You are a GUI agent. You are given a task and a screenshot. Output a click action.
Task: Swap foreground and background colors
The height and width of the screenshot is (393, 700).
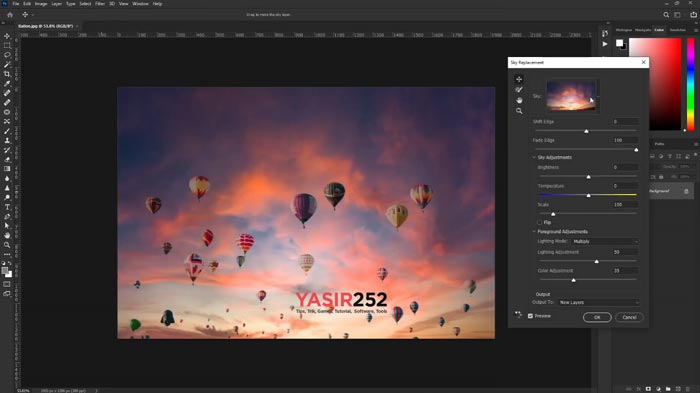coord(11,263)
